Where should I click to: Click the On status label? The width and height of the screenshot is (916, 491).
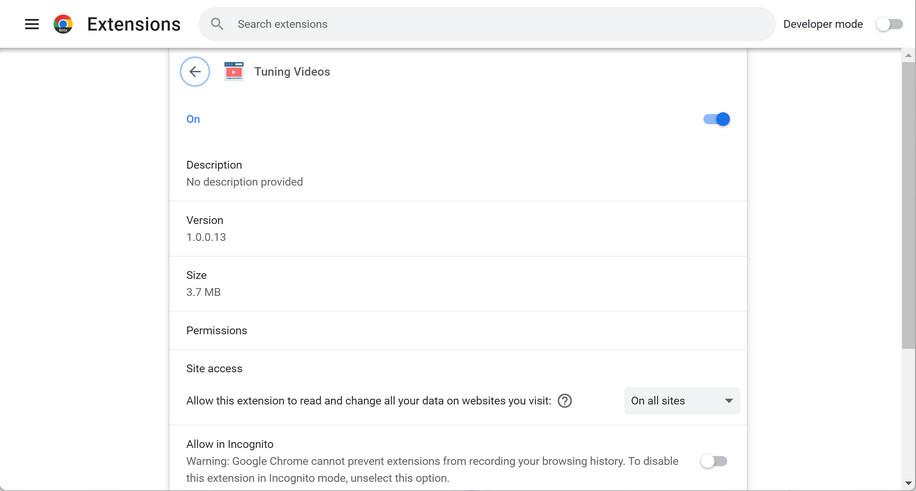point(193,119)
